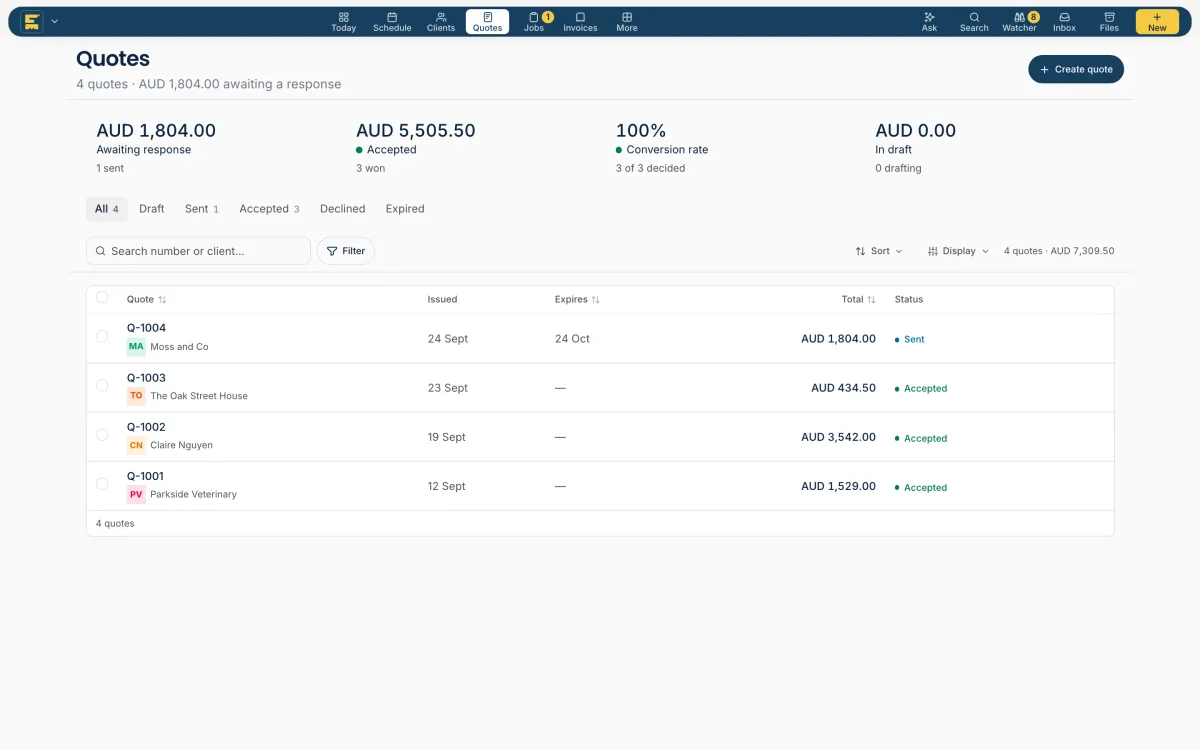
Task: Click the CN avatar for Claire Nguyen
Action: [x=136, y=445]
